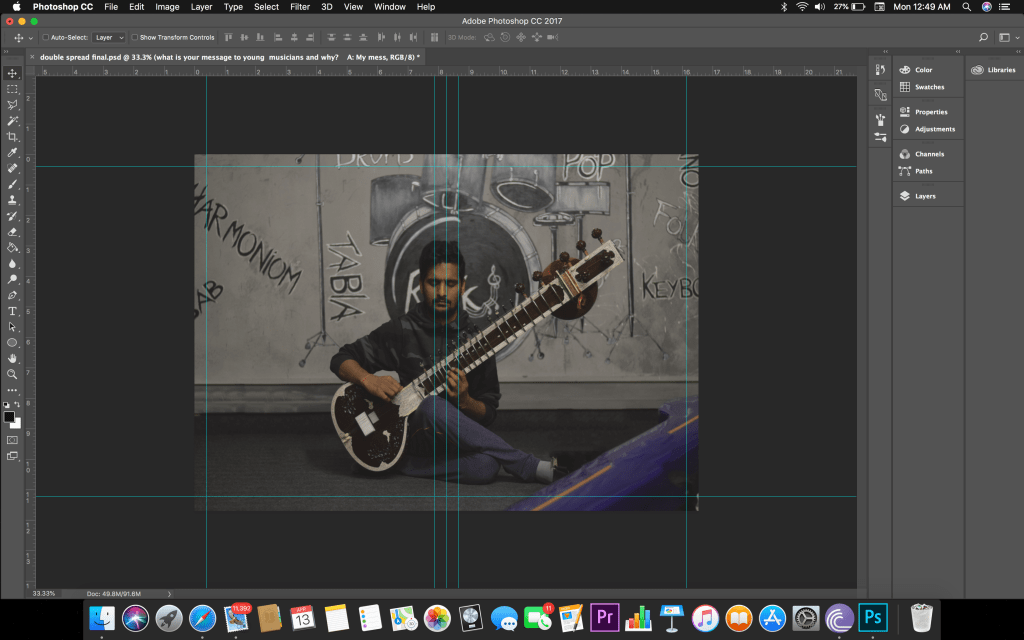
Task: Select the Hand tool
Action: [x=12, y=358]
